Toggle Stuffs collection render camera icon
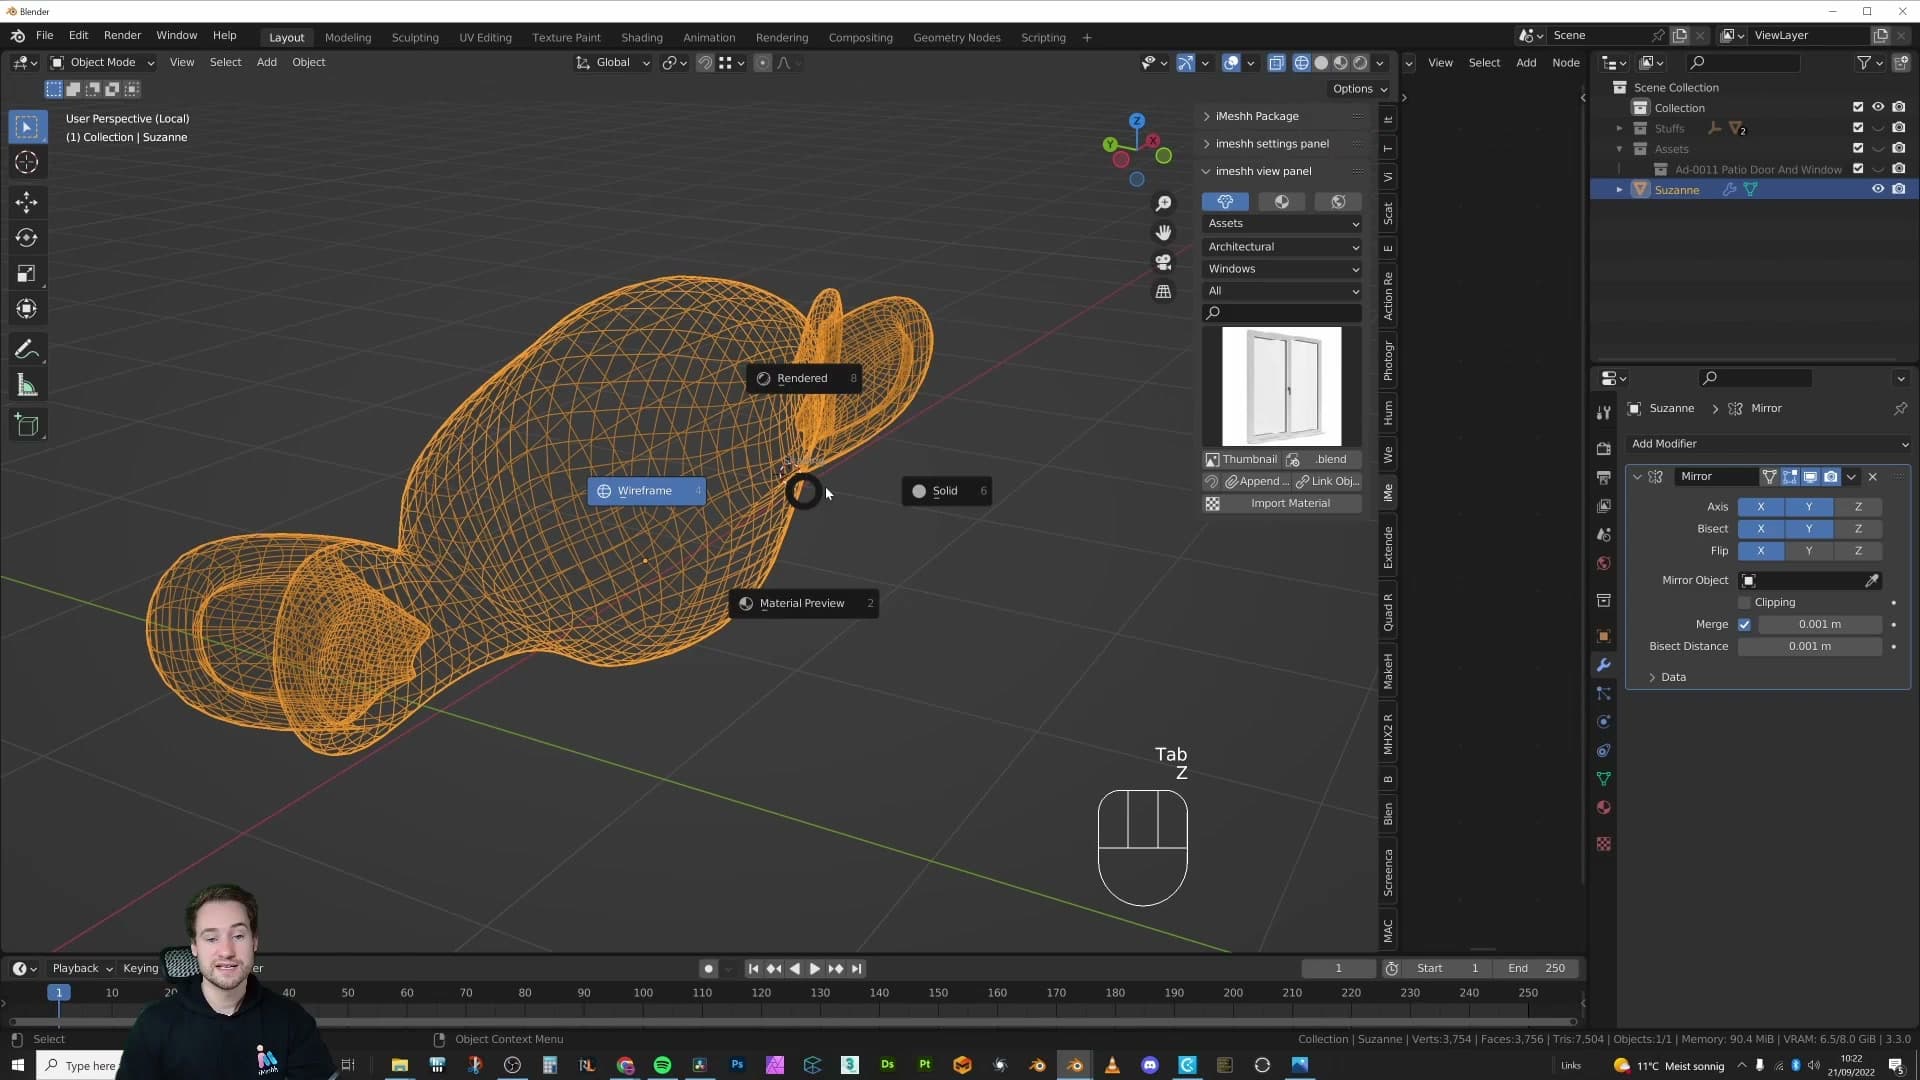Viewport: 1920px width, 1080px height. 1899,128
